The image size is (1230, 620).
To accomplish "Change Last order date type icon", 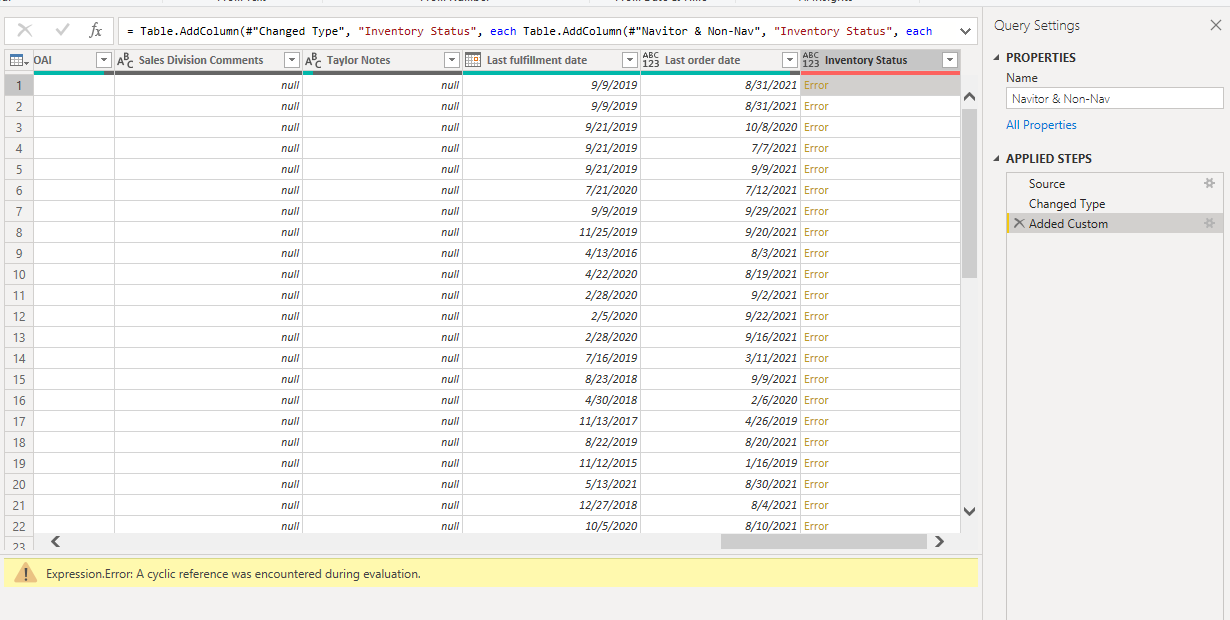I will pyautogui.click(x=651, y=61).
